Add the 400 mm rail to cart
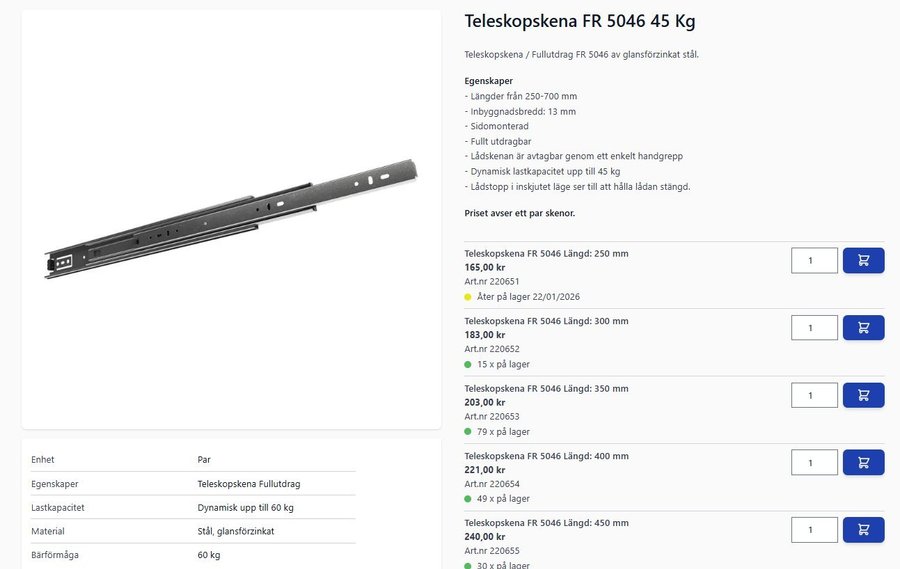The image size is (900, 569). [863, 462]
